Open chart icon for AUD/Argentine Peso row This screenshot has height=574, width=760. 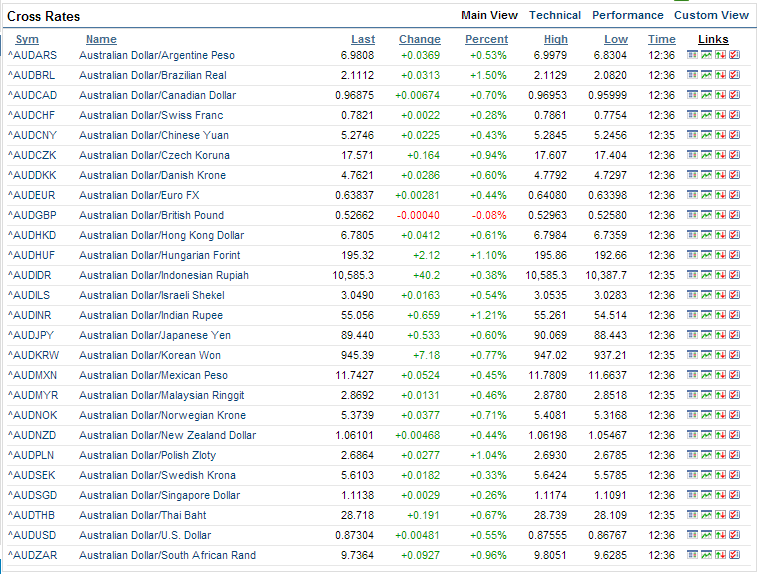(707, 55)
